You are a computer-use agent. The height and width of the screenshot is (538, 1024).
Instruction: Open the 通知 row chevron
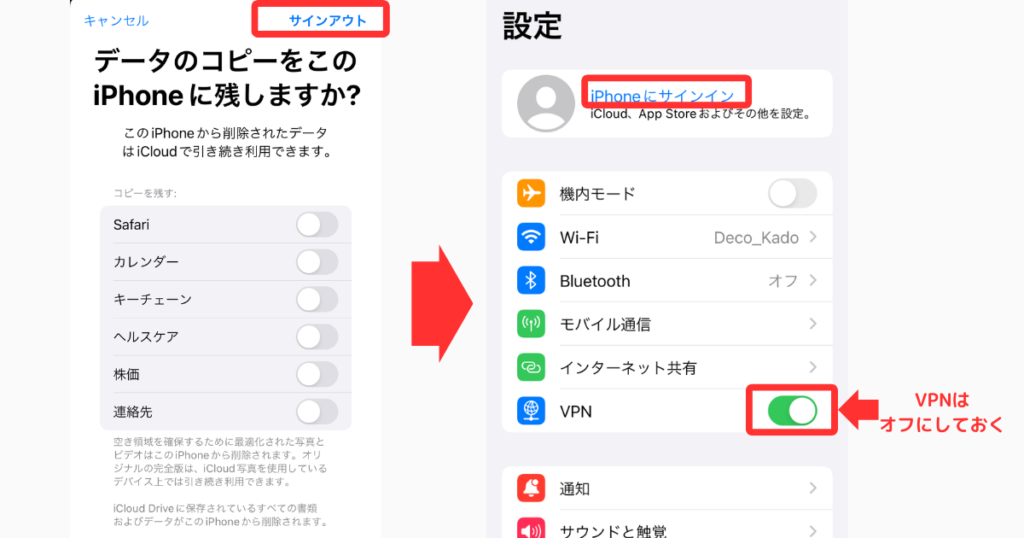[813, 488]
